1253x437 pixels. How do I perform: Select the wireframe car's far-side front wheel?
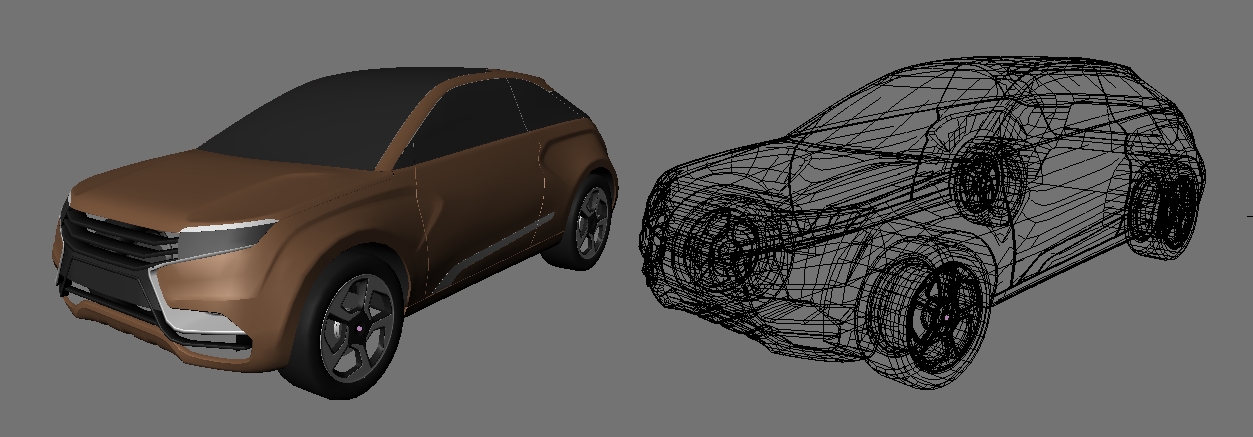pos(718,243)
